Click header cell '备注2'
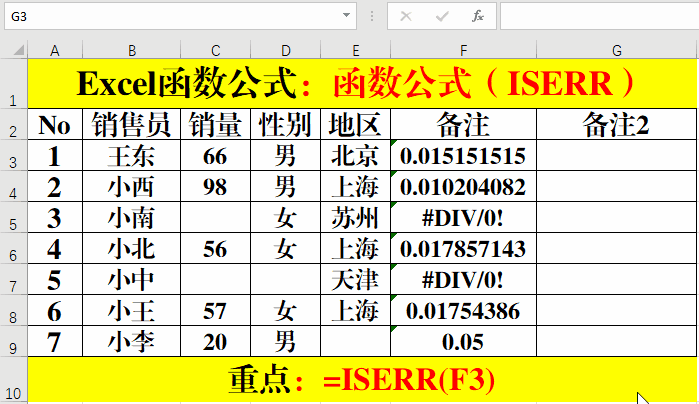699x404 pixels. (x=617, y=124)
